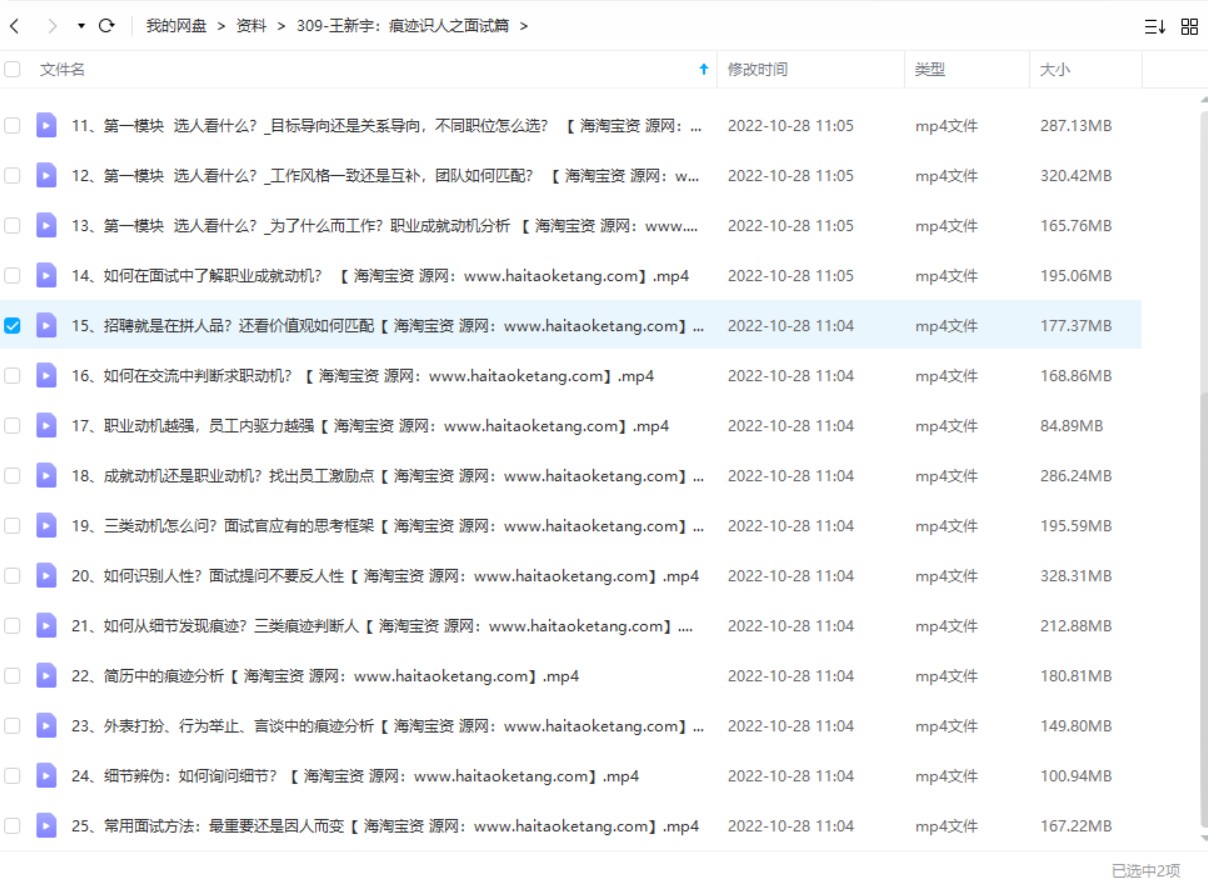
Task: Check the box for file 13
Action: click(12, 225)
